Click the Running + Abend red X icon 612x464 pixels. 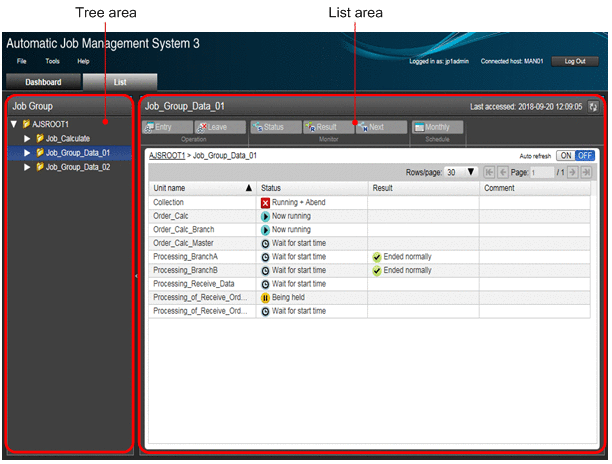tap(265, 203)
